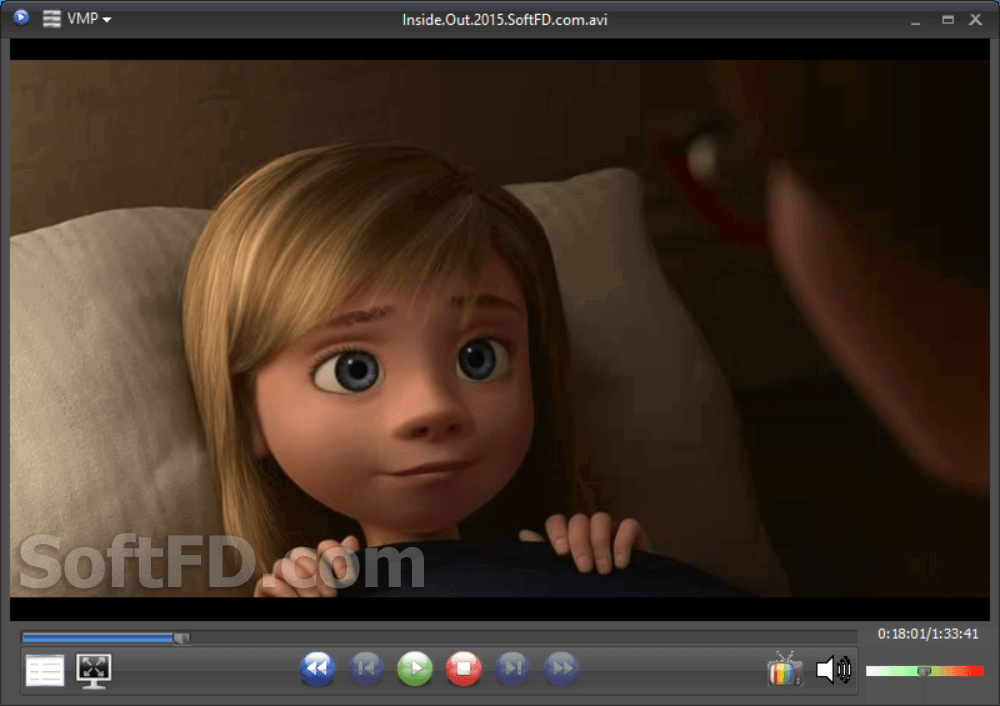Stop playback with red stop button
This screenshot has height=706, width=1000.
pyautogui.click(x=464, y=668)
